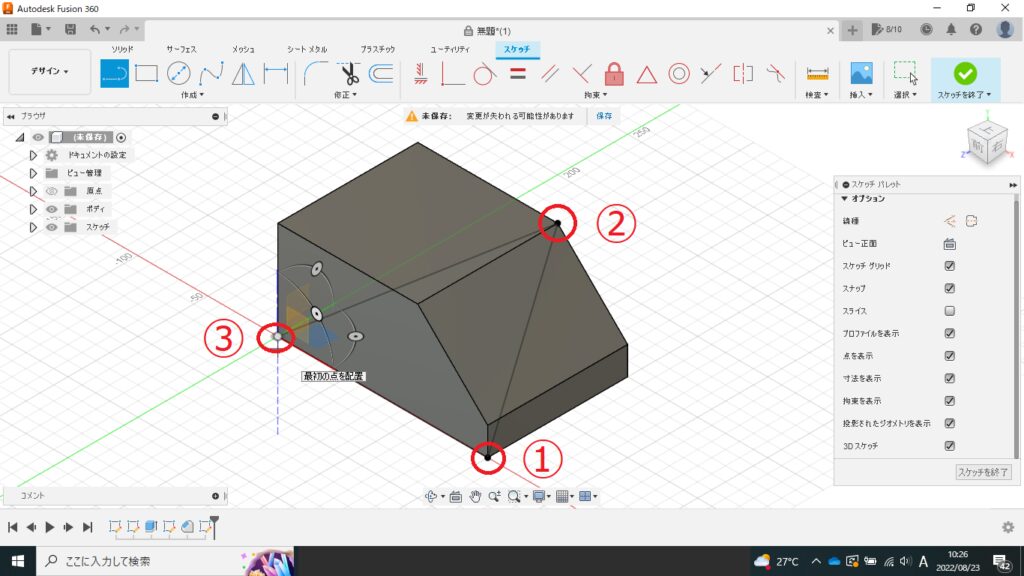Toggle visibility eye of 原点 folder
The width and height of the screenshot is (1024, 576).
(52, 191)
